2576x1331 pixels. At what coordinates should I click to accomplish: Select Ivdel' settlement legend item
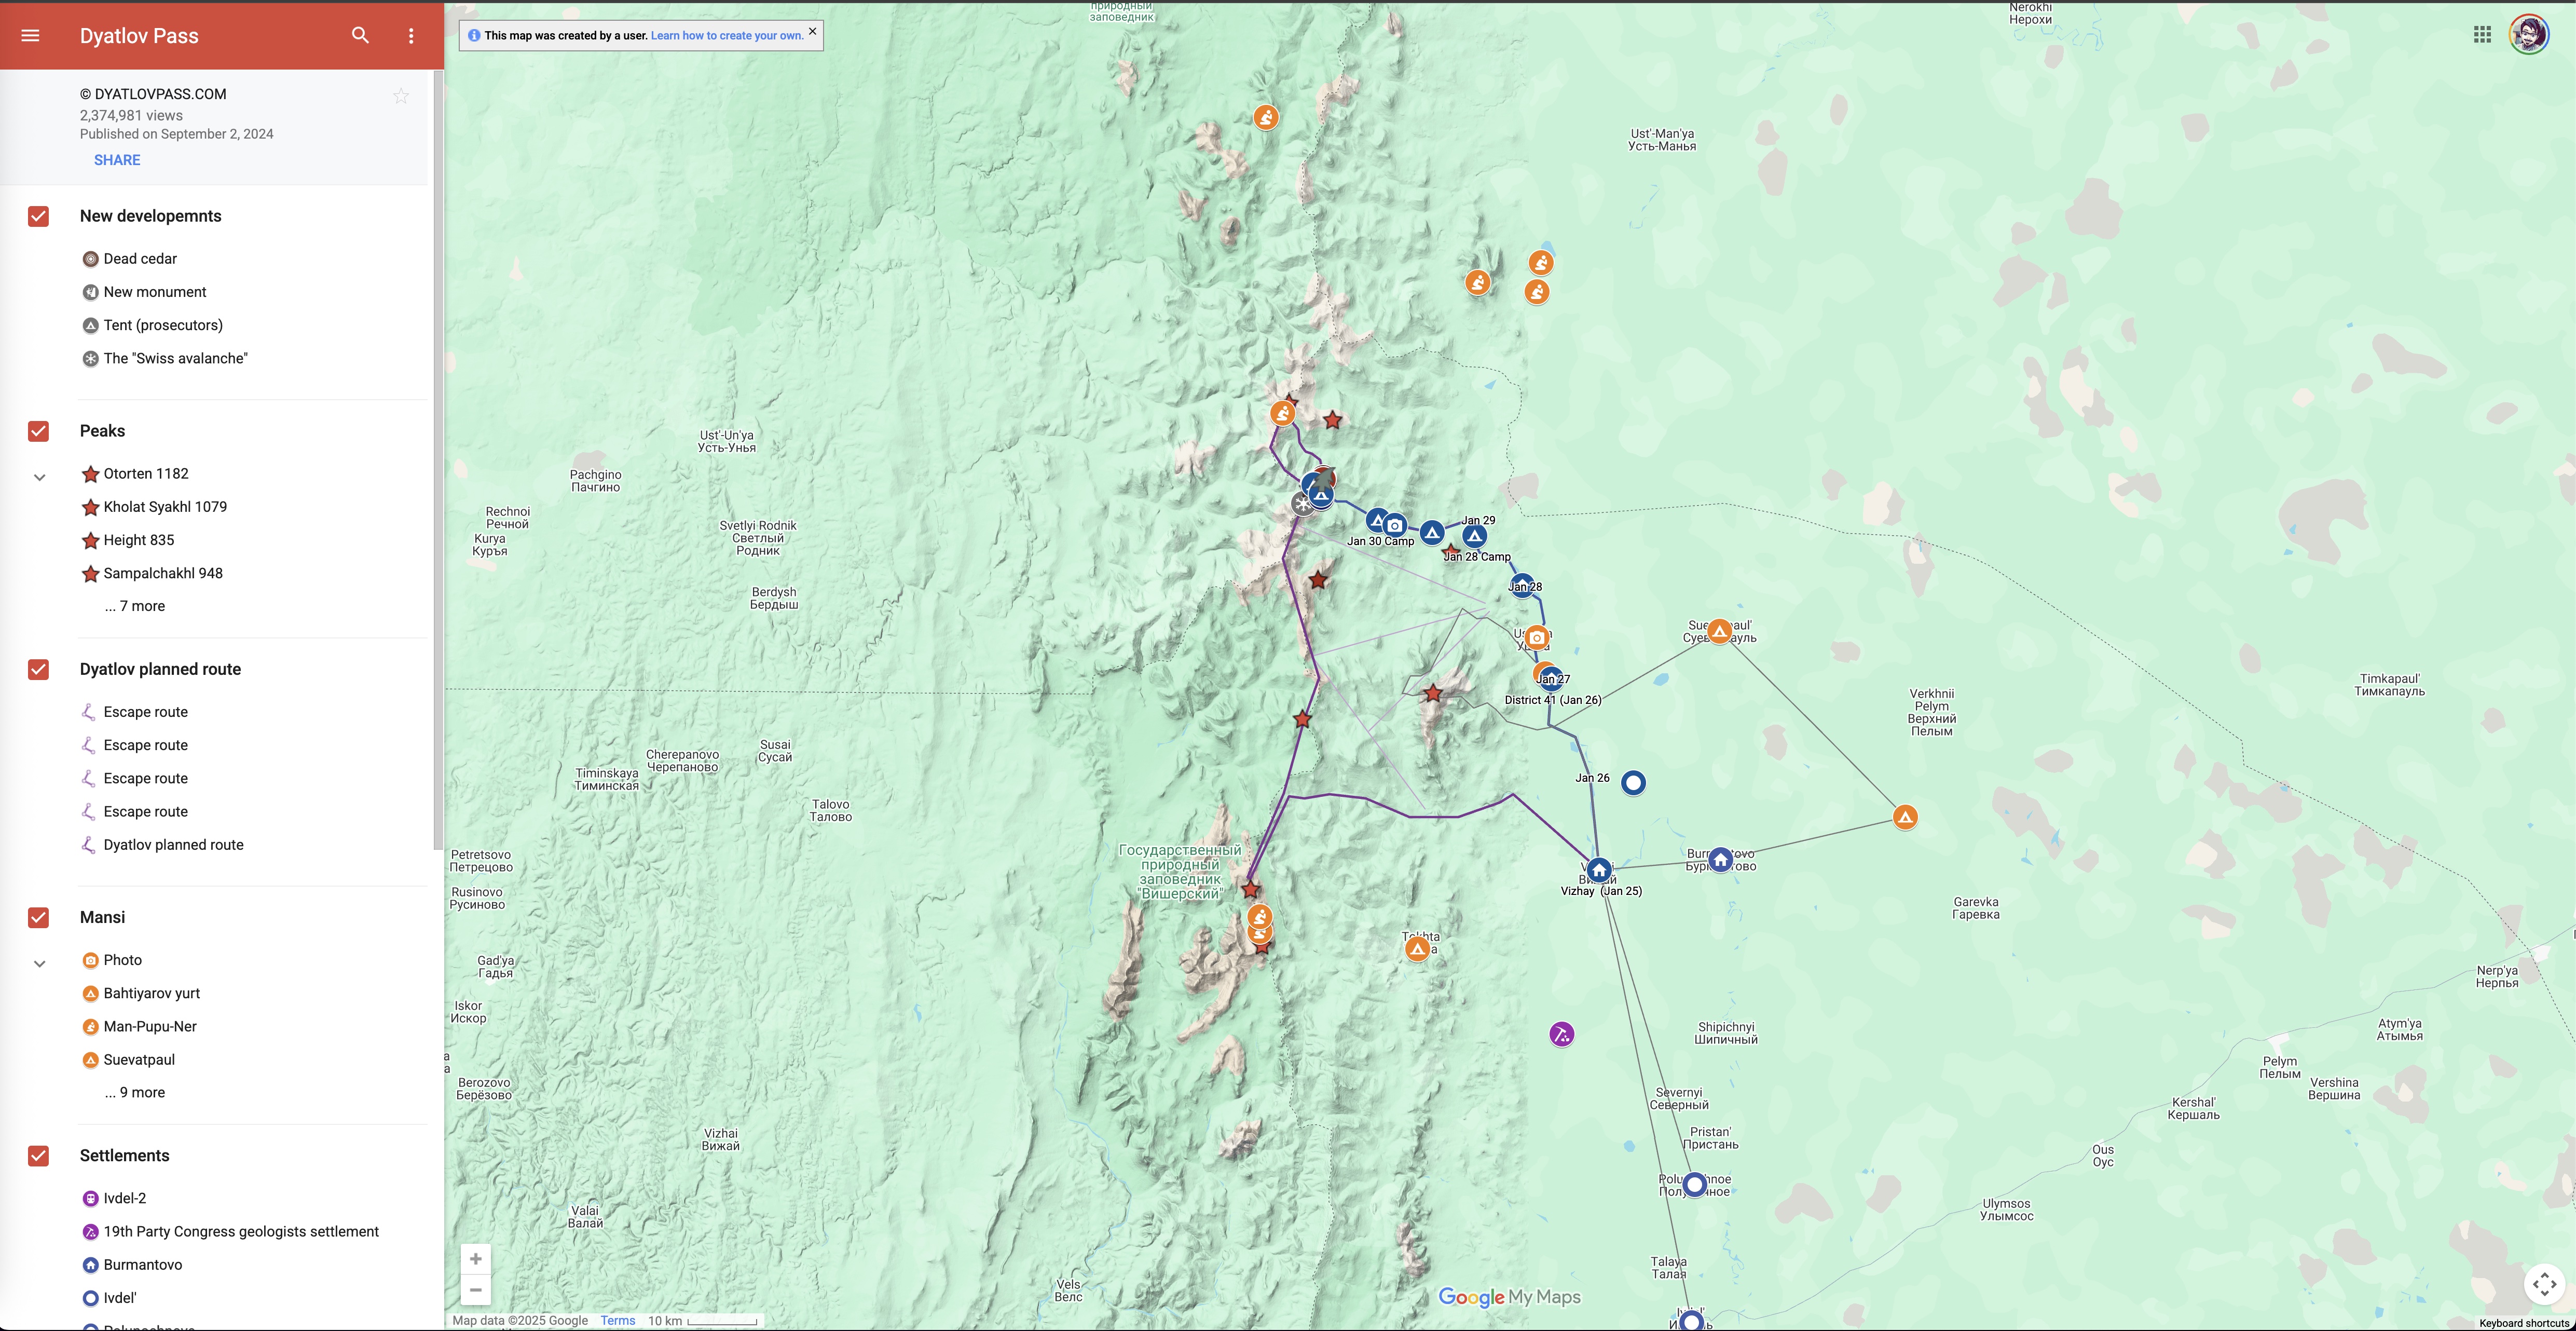pos(120,1298)
